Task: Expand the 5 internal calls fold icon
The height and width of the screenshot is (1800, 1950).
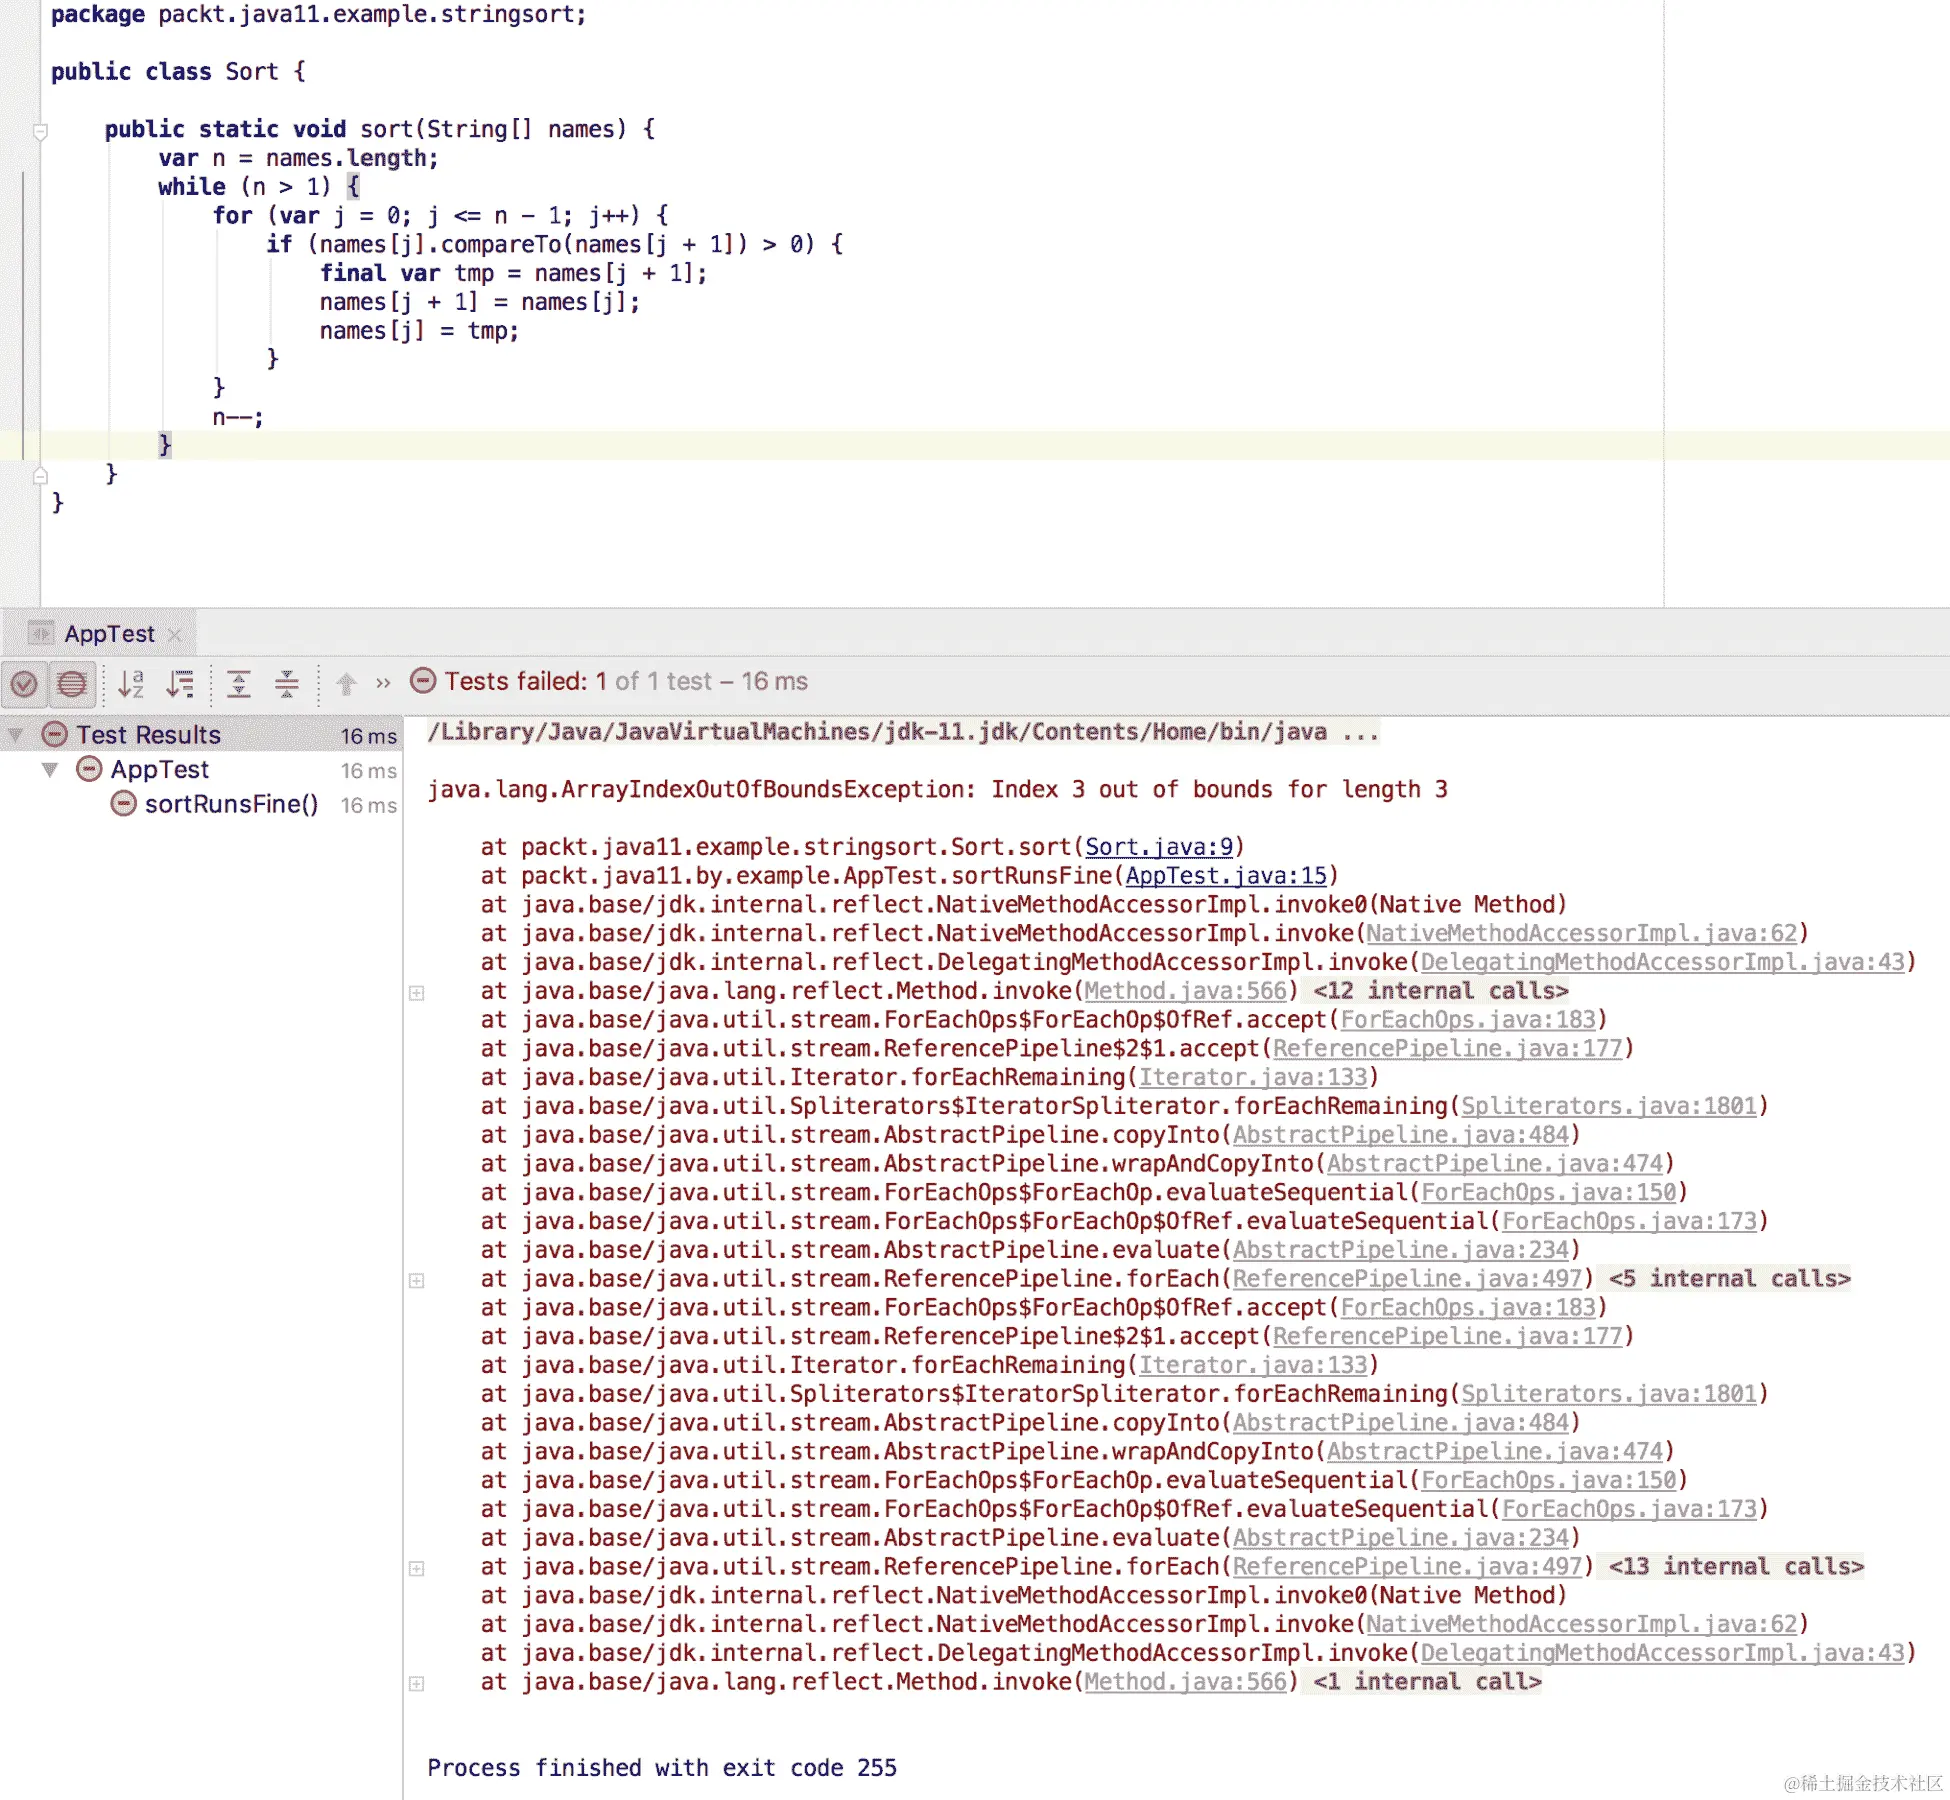Action: tap(417, 1281)
